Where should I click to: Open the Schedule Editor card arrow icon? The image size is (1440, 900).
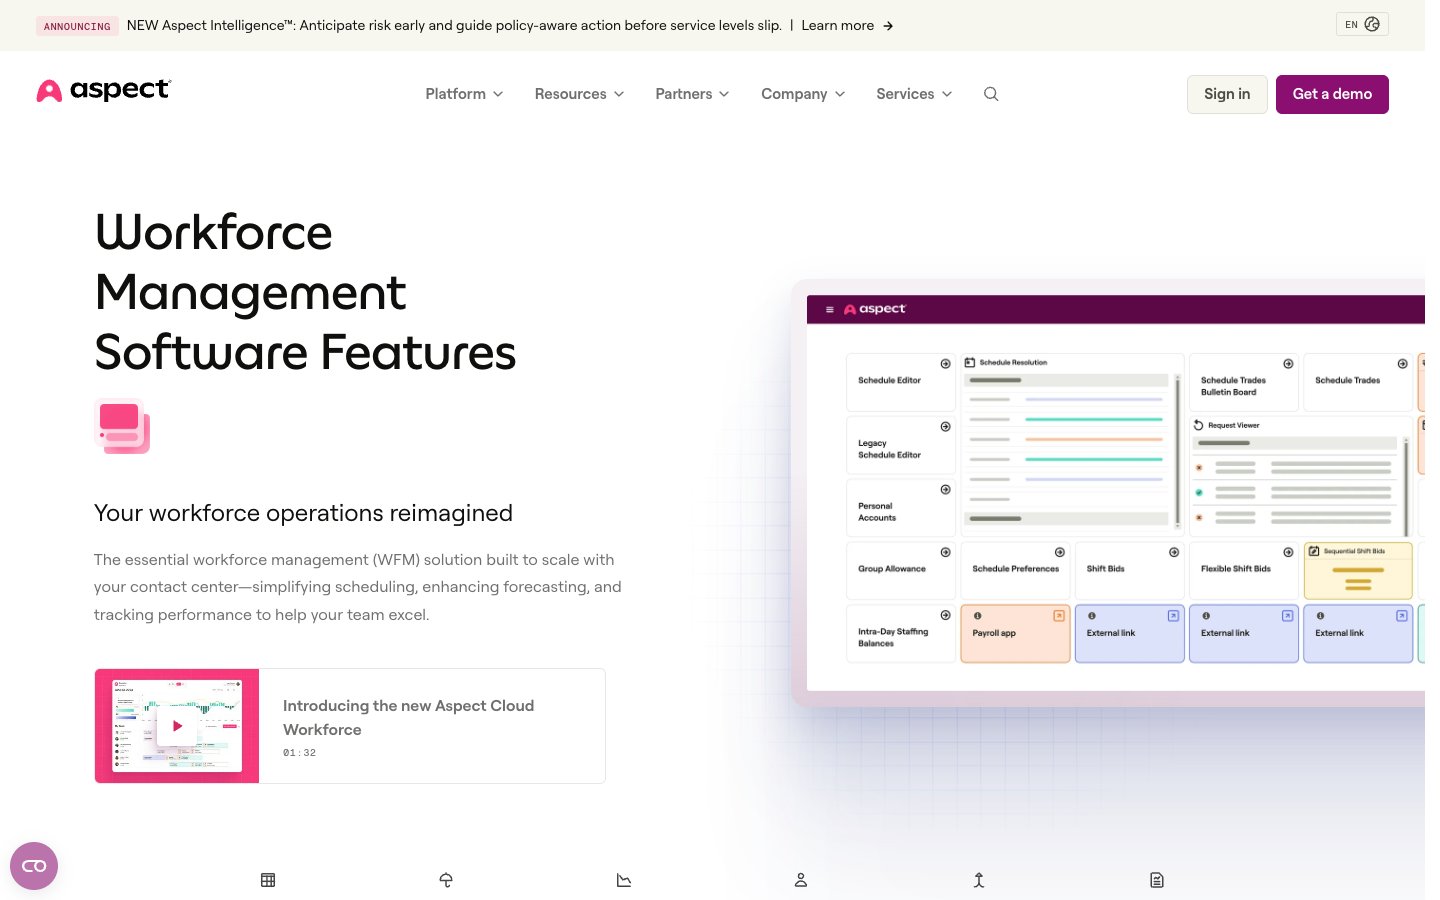point(944,364)
